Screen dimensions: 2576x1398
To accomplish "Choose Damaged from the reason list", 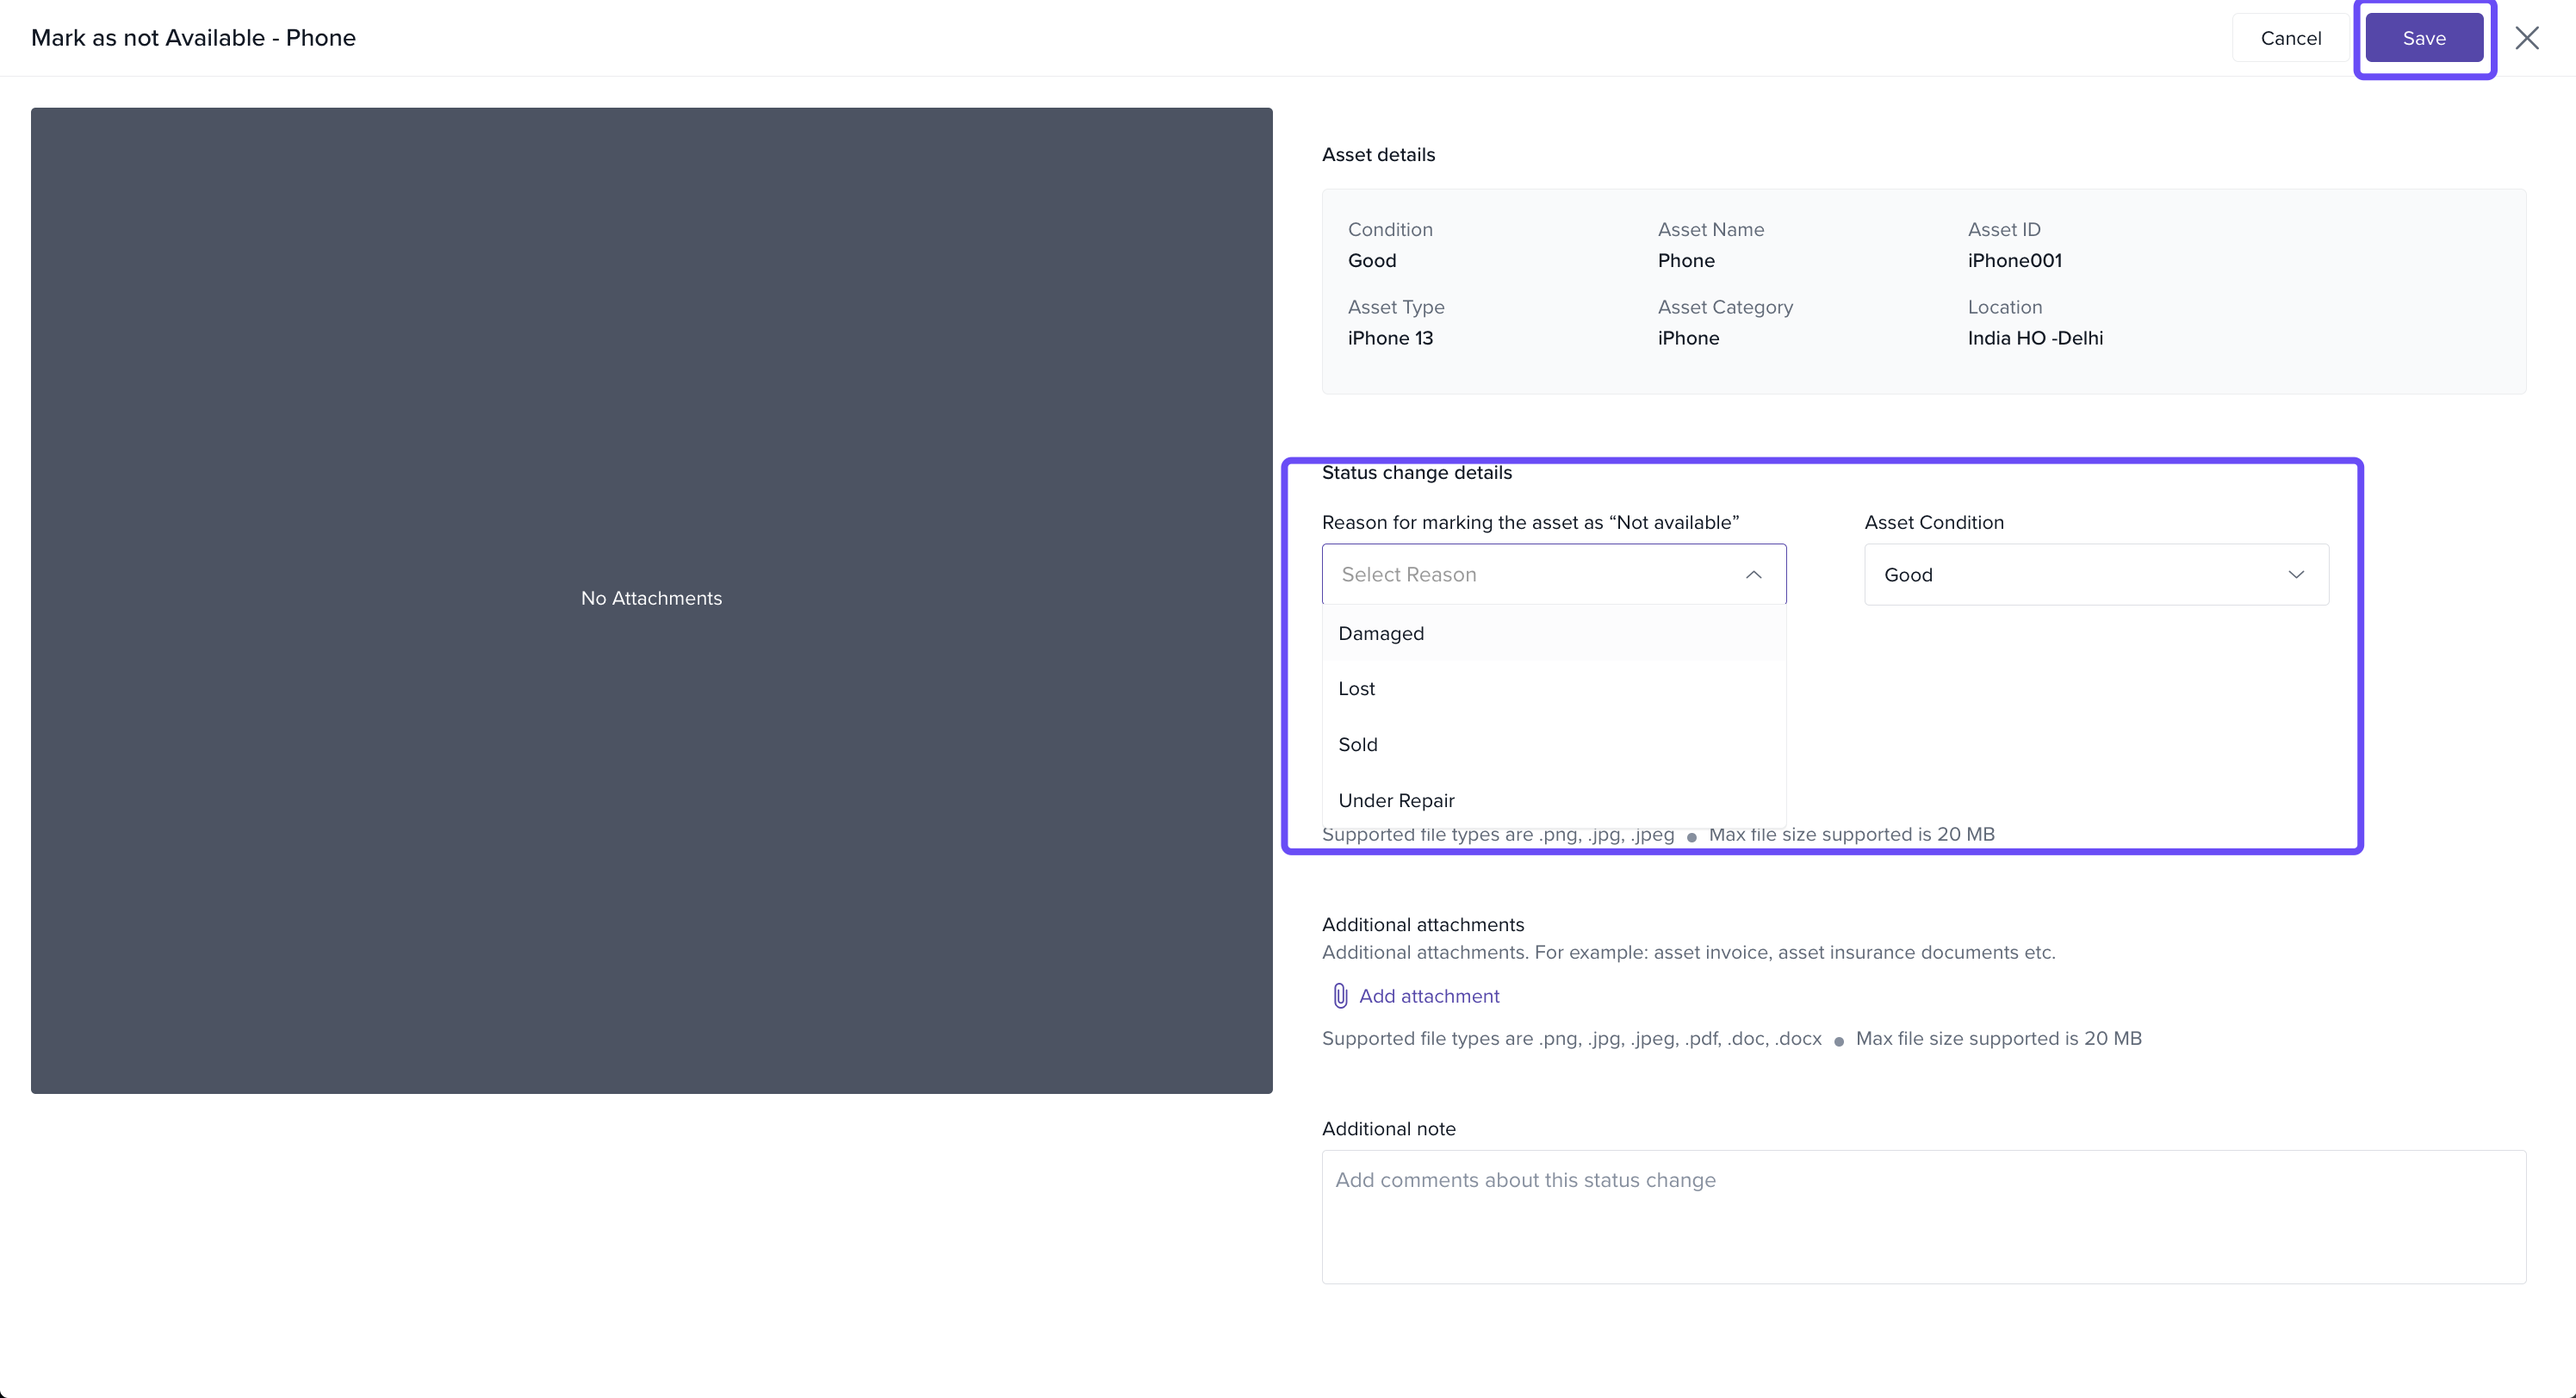I will click(x=1381, y=634).
